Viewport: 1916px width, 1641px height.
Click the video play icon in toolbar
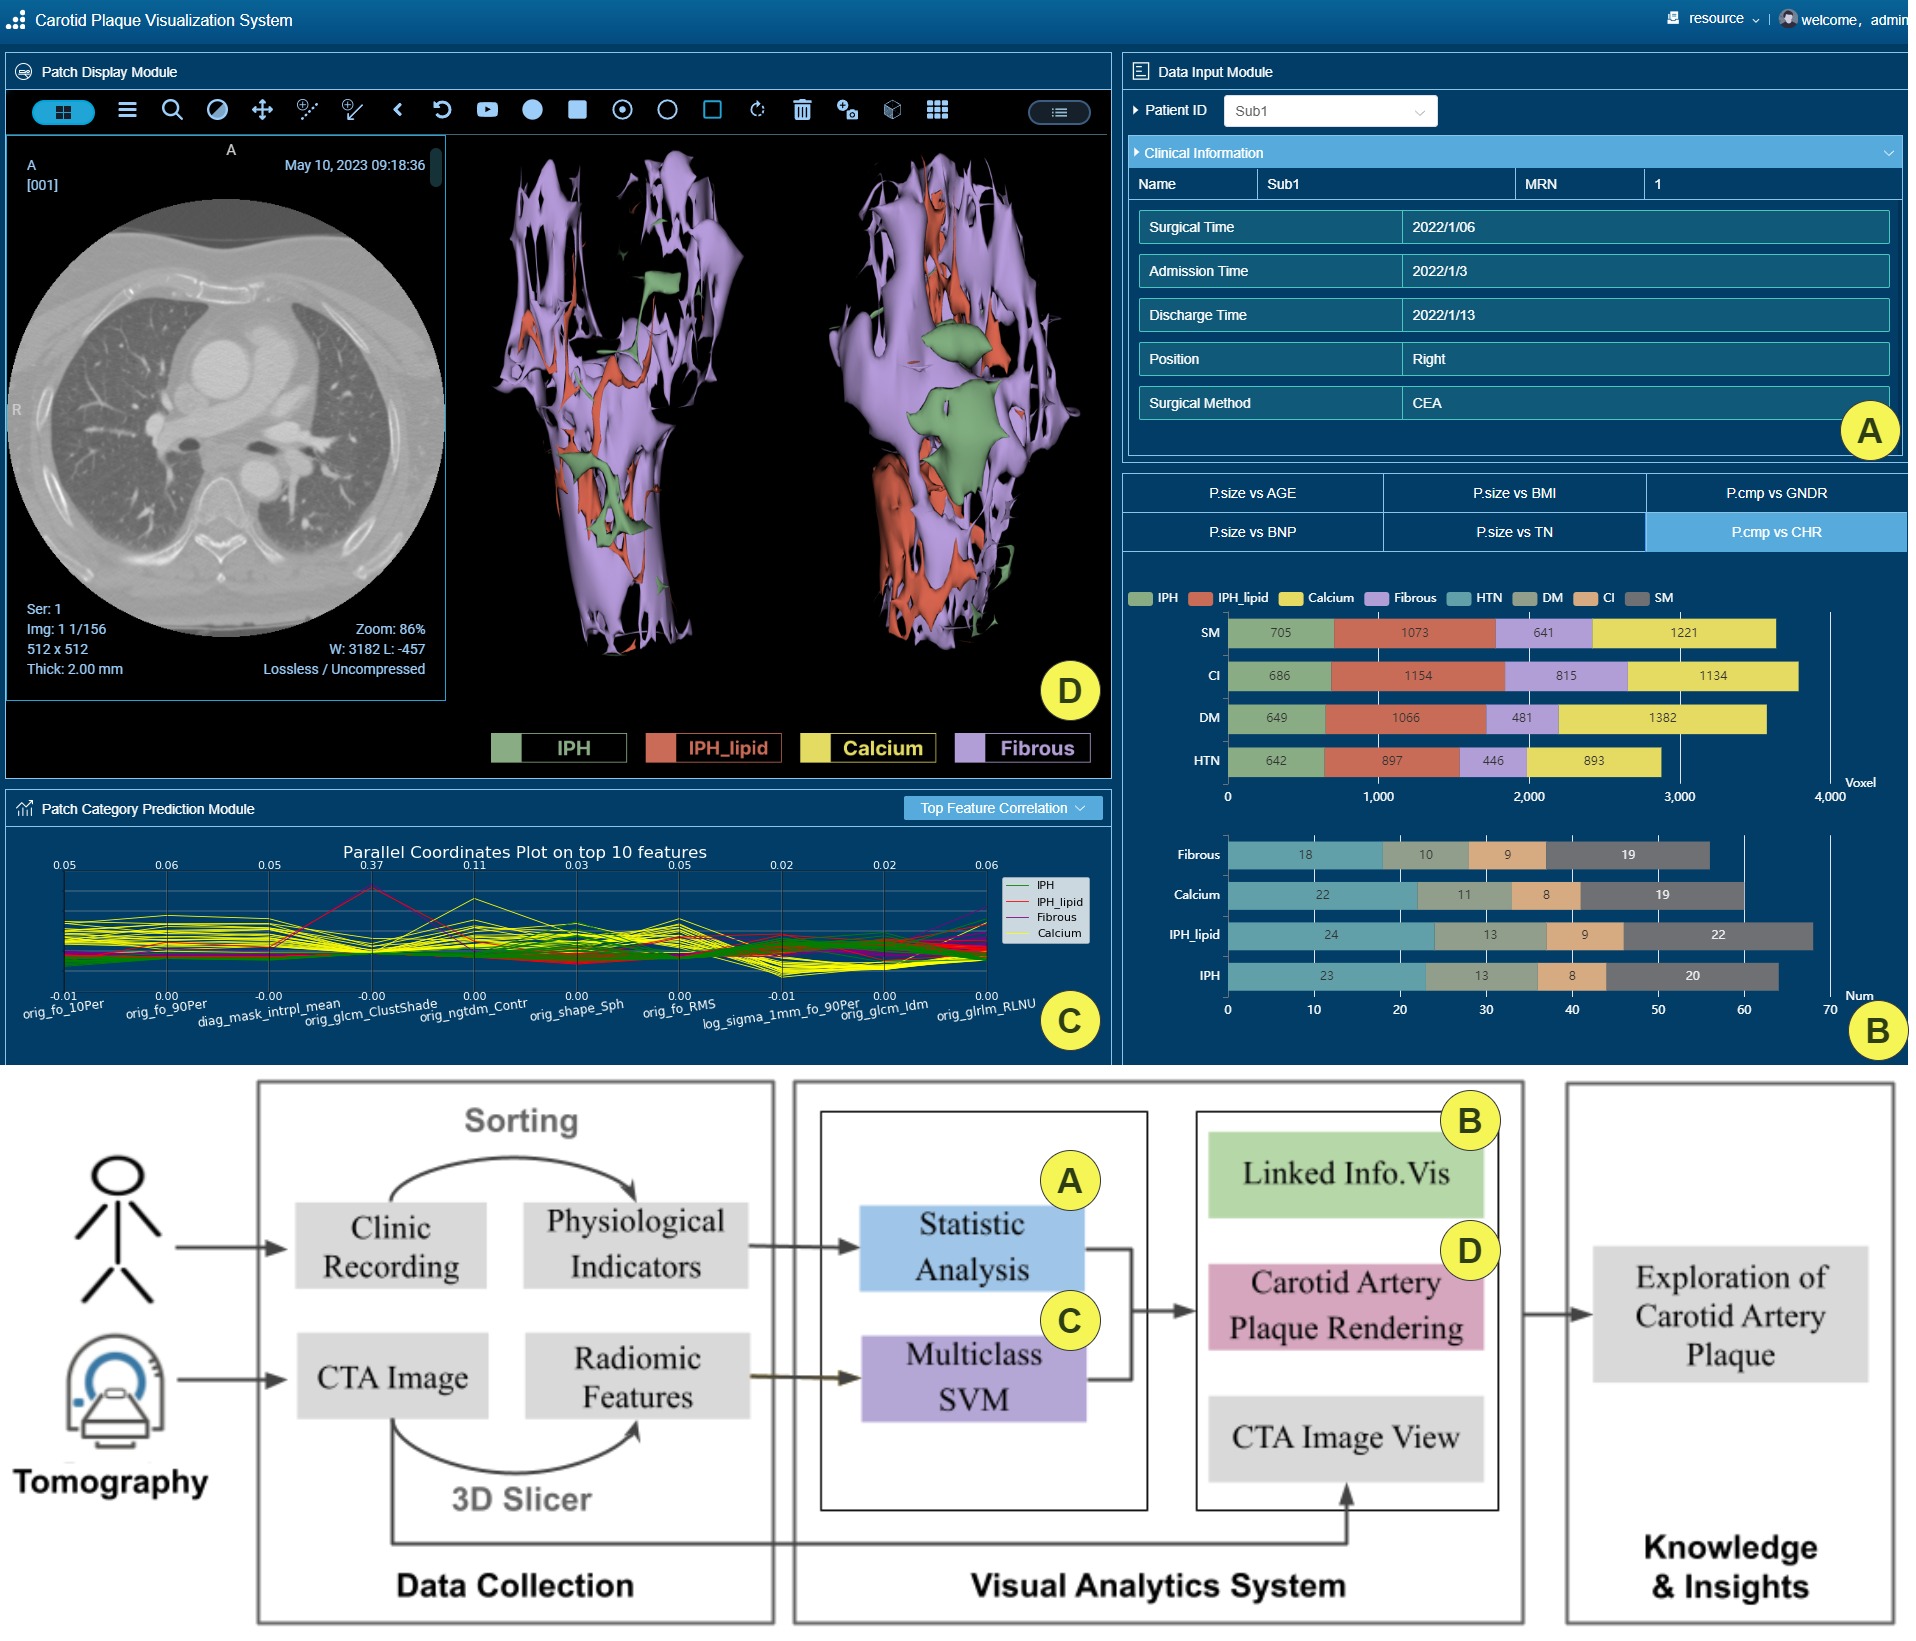tap(487, 110)
